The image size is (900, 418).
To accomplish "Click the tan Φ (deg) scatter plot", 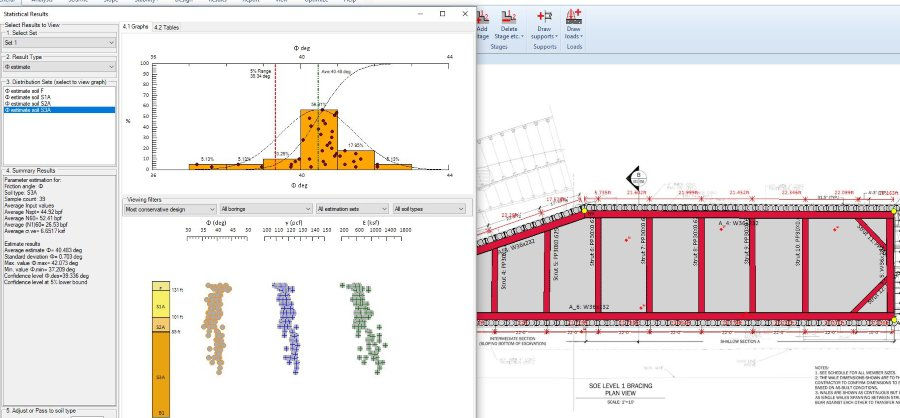I will (216, 327).
